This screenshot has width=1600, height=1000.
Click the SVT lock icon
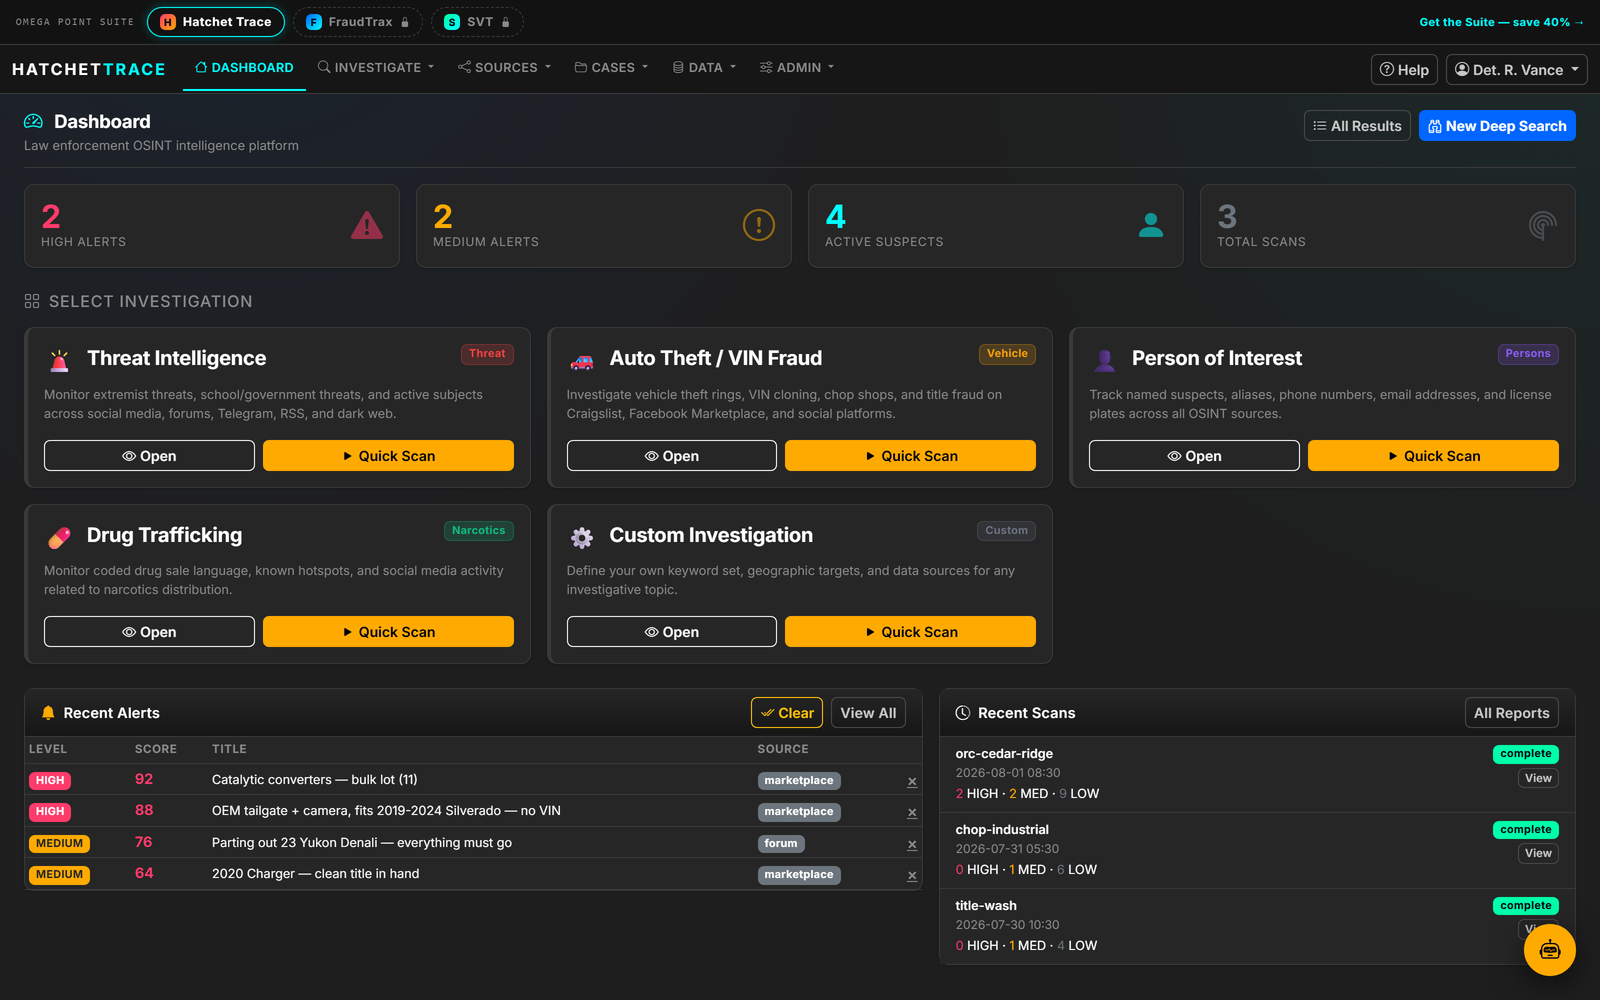pos(506,22)
